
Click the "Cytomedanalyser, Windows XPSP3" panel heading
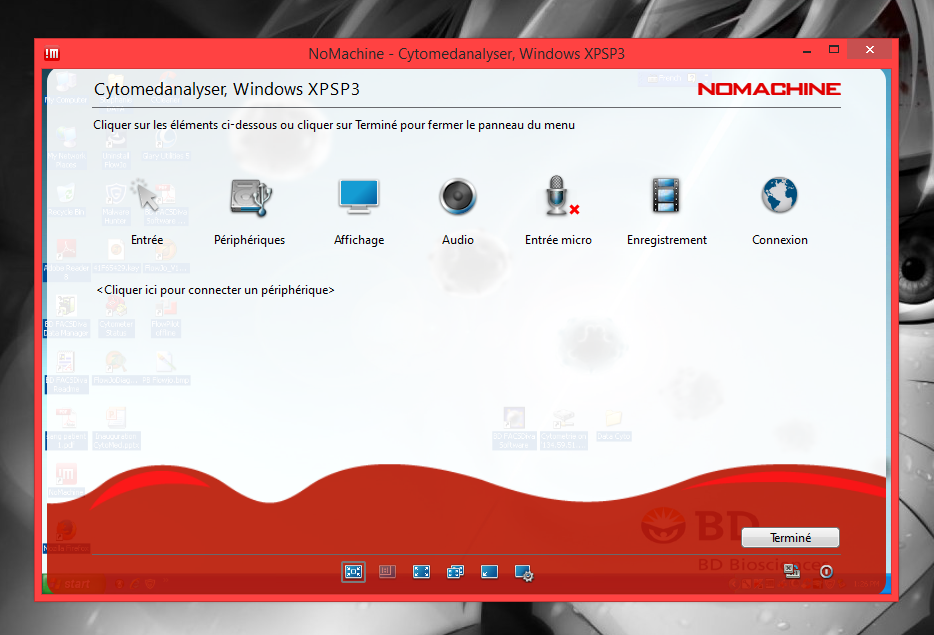click(227, 89)
